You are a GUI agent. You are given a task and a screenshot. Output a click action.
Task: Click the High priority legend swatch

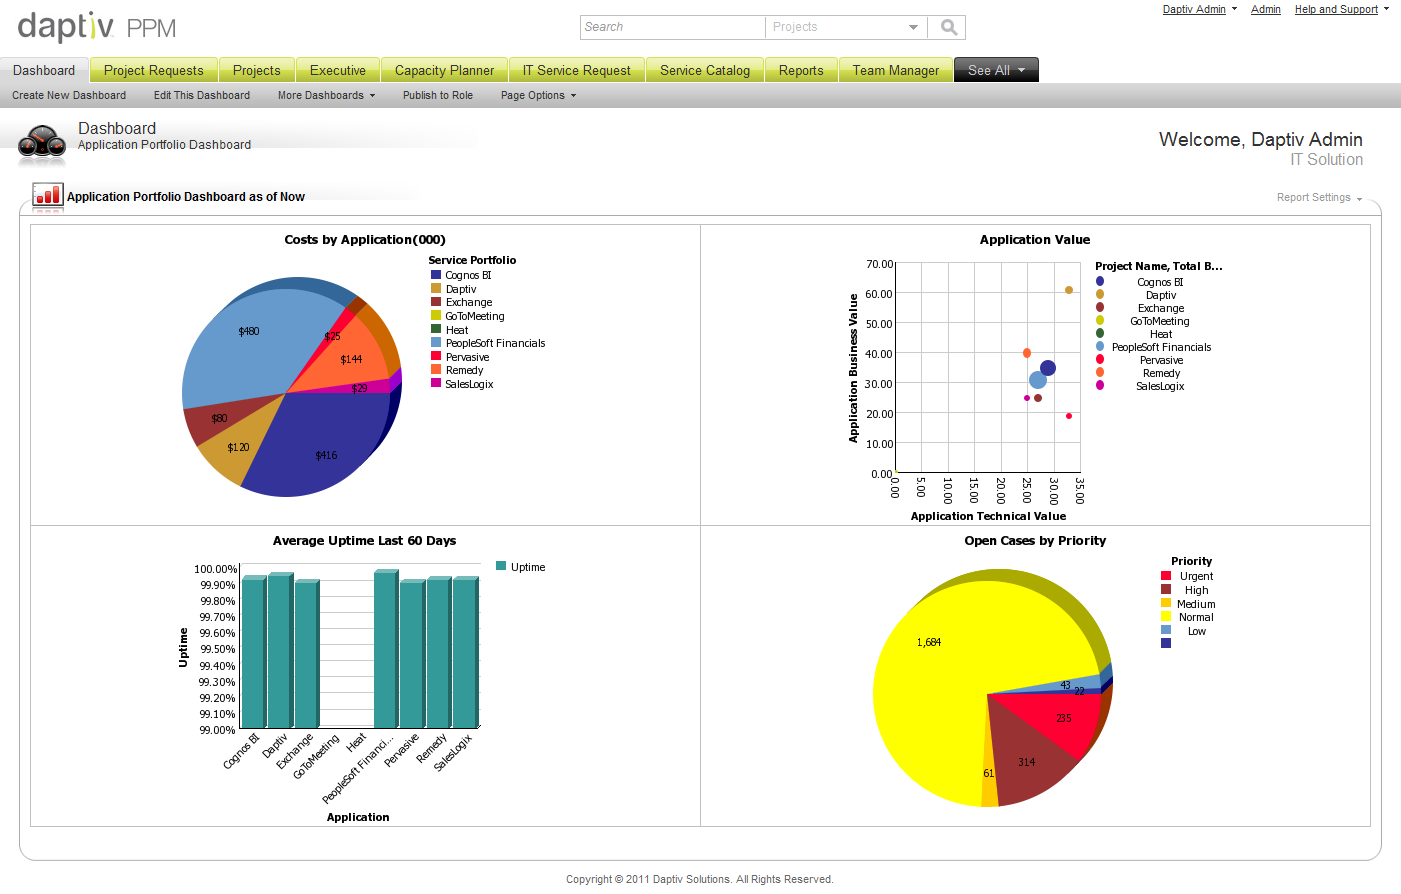(x=1166, y=589)
